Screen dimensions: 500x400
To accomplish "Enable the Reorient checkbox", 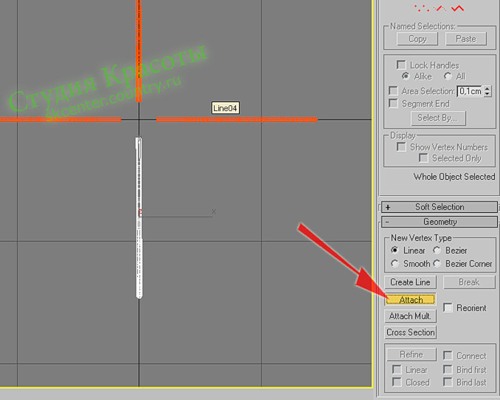I will (448, 307).
